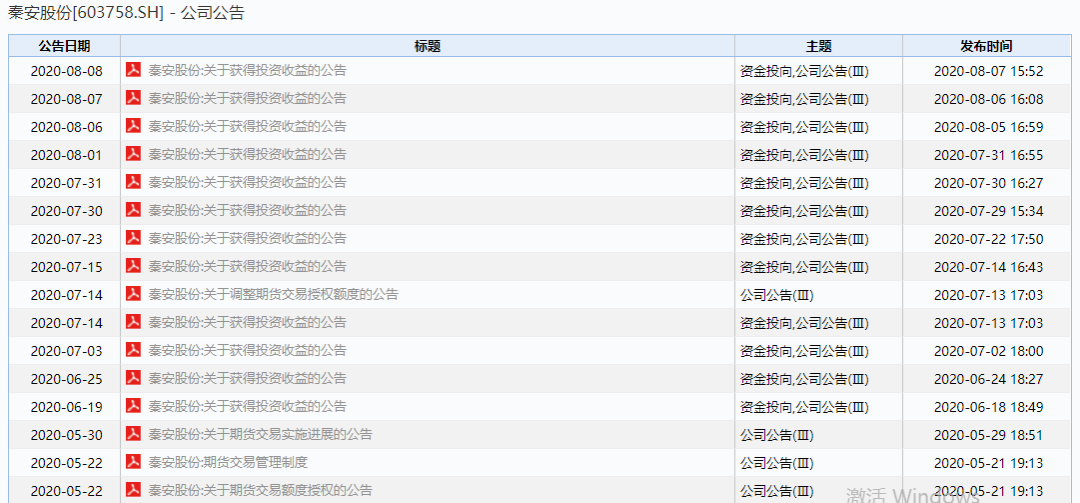Open 2020-08-07 关于获得投资收益的公告 title link

coord(247,99)
